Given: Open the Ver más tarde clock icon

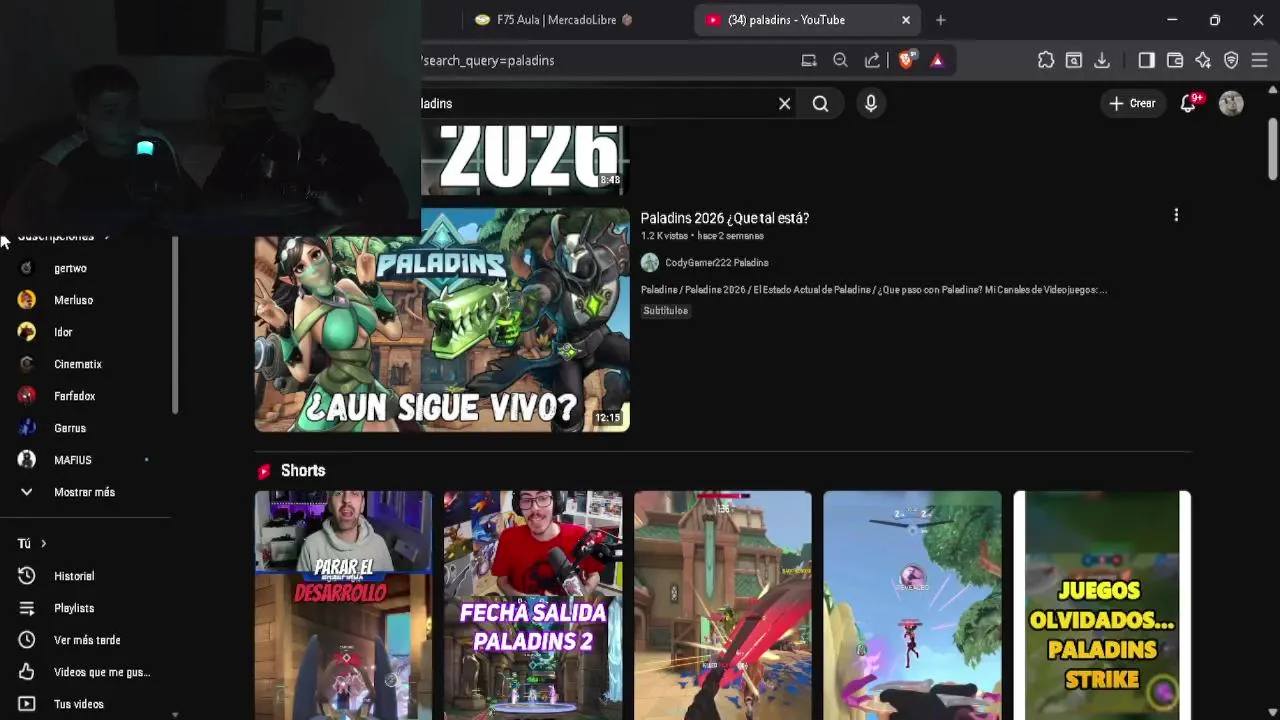Looking at the screenshot, I should [27, 640].
